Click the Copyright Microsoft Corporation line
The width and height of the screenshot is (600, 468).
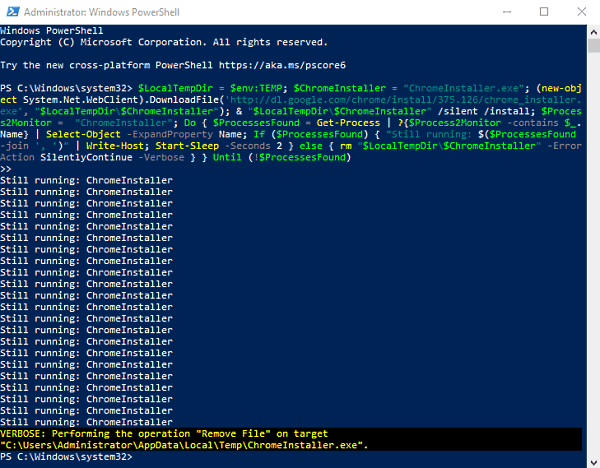[165, 42]
